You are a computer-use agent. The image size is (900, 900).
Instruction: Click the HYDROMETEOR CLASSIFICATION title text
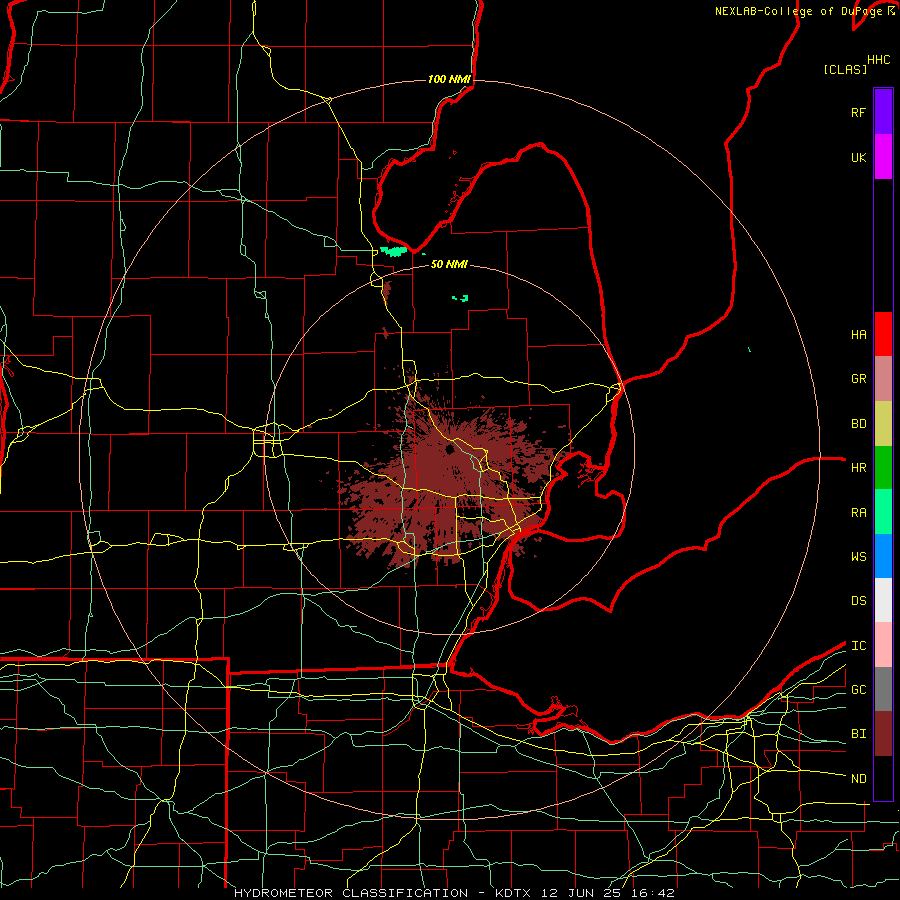[351, 893]
